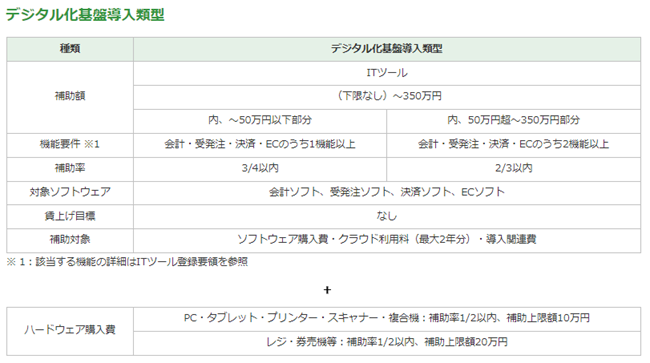Select the 賃上げ目標 row label
Image resolution: width=650 pixels, height=363 pixels.
tap(70, 216)
